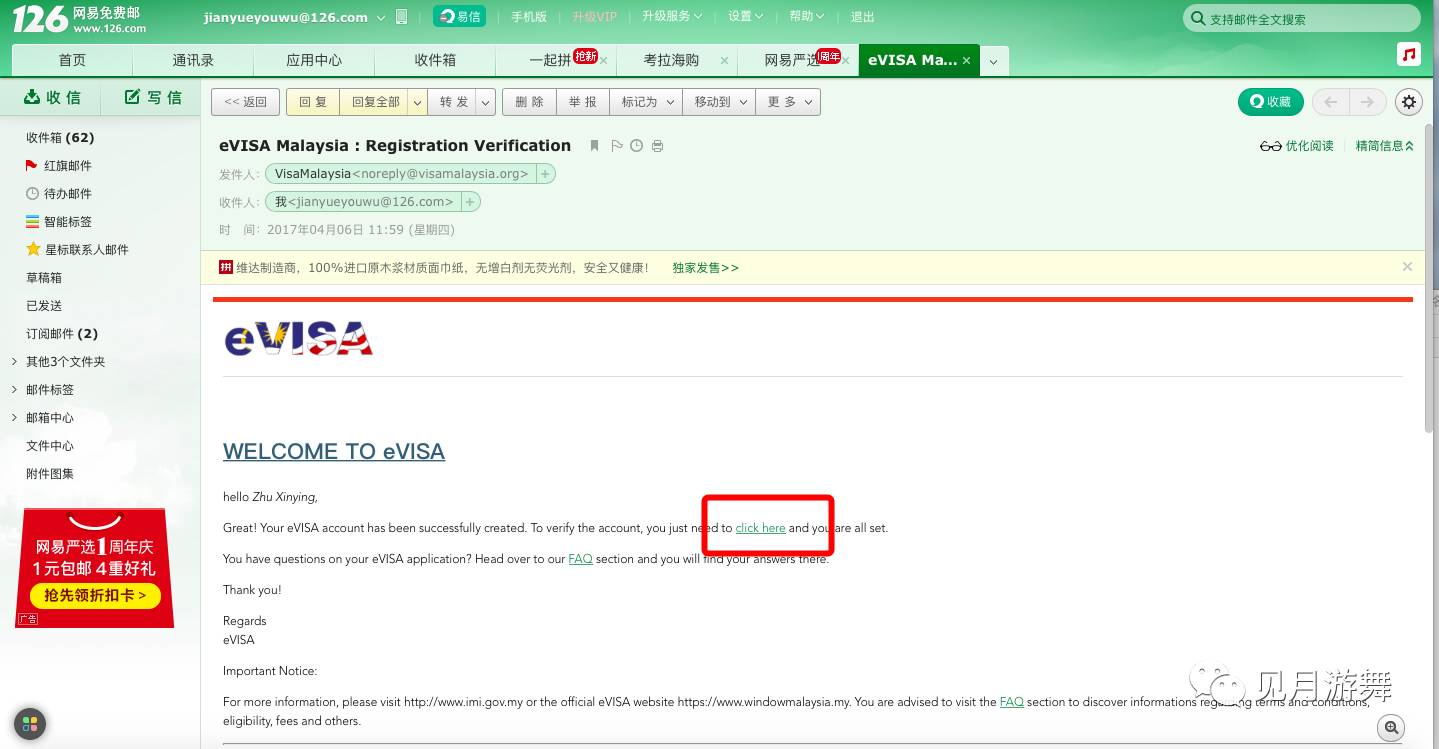Open the 独家发售>> ad link

(x=705, y=268)
